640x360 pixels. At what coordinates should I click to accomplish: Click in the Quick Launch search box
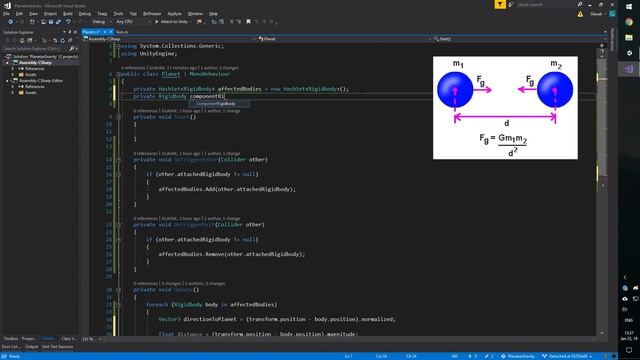tap(546, 4)
